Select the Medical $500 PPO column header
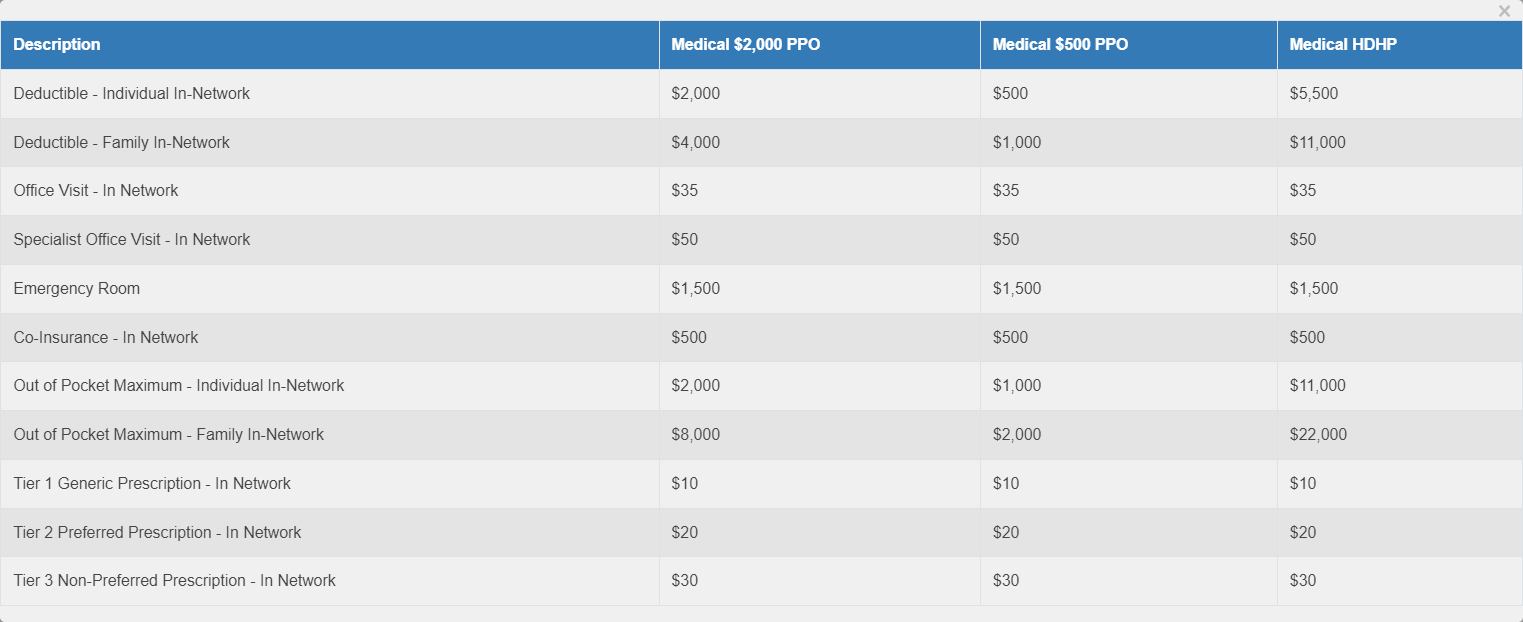 tap(1060, 45)
